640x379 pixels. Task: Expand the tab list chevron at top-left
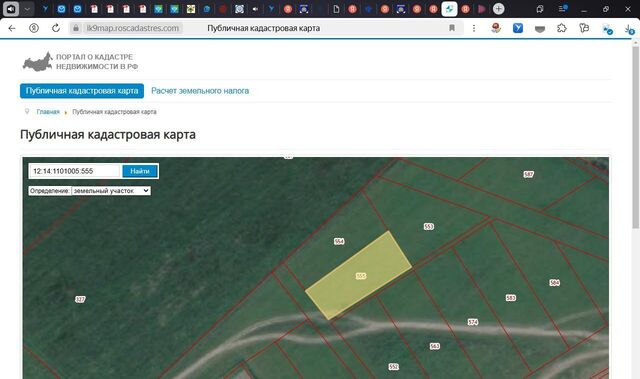[x=27, y=9]
